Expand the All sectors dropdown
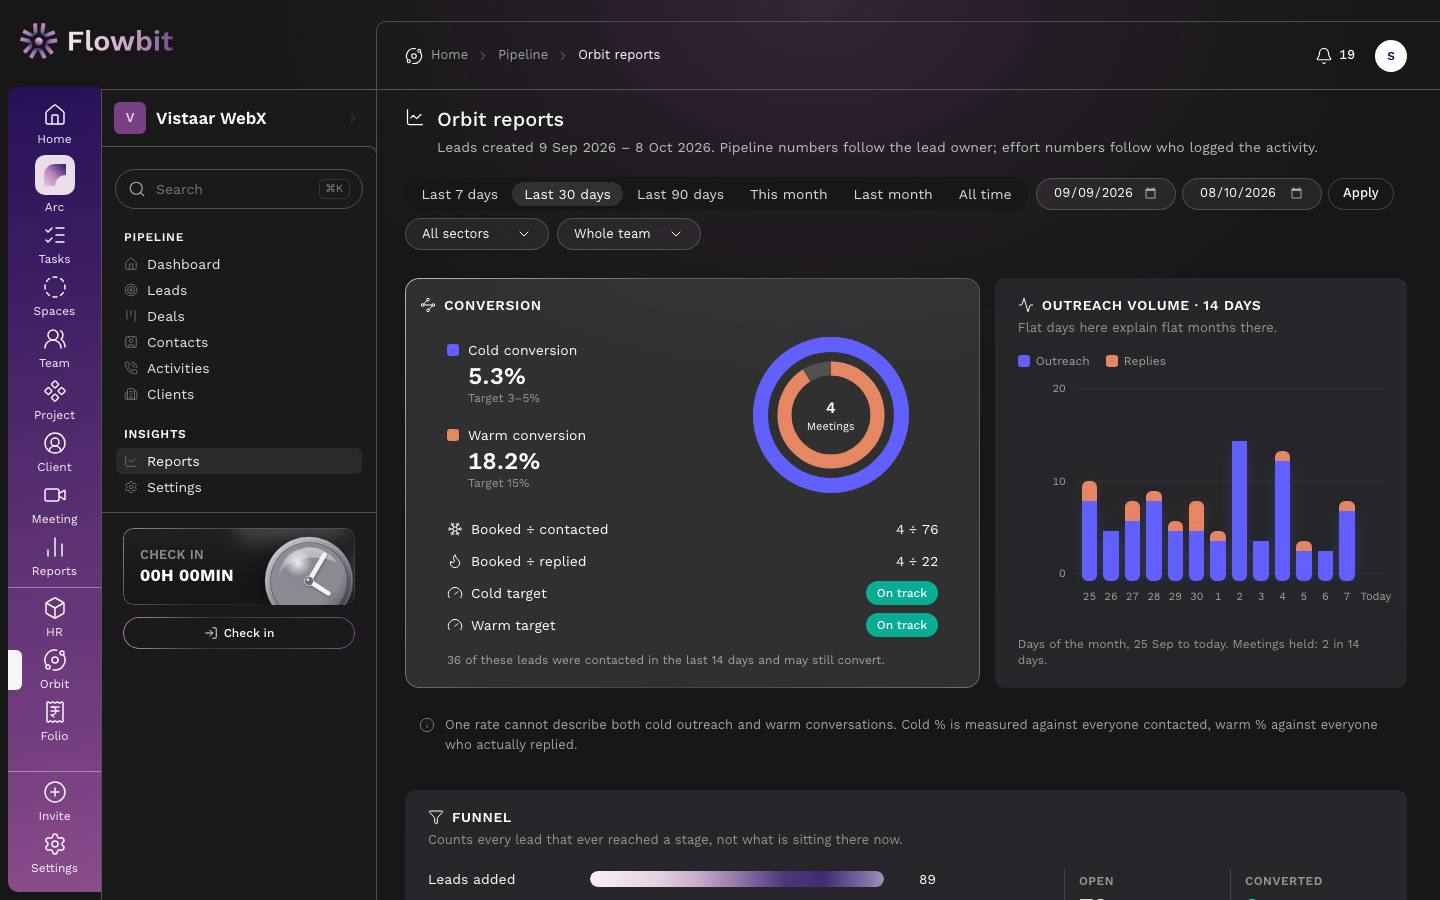The height and width of the screenshot is (900, 1440). pyautogui.click(x=476, y=234)
